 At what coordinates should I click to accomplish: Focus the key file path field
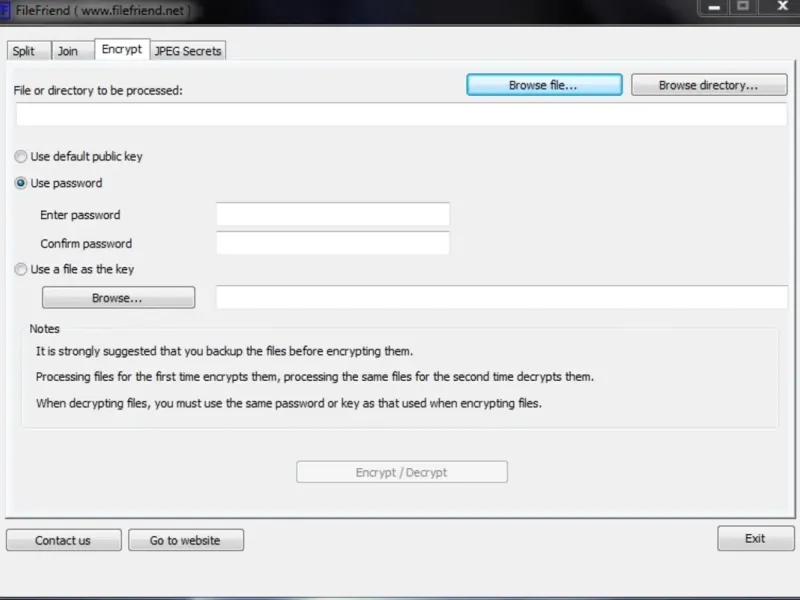tap(502, 297)
